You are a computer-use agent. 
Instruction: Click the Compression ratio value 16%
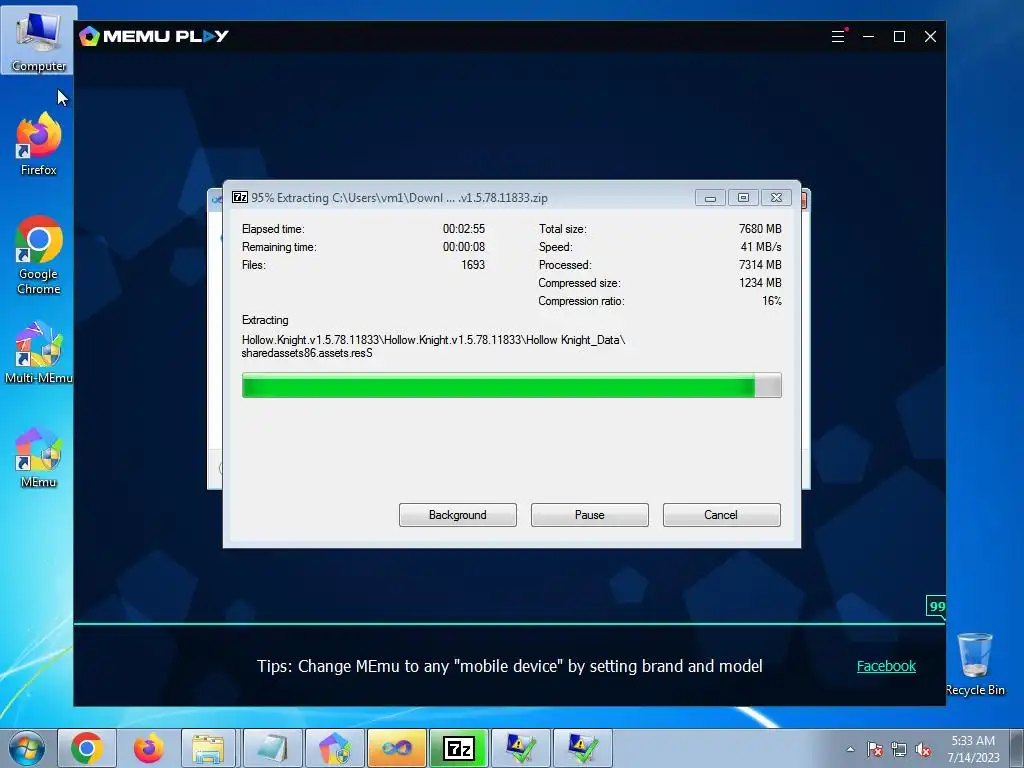click(772, 300)
